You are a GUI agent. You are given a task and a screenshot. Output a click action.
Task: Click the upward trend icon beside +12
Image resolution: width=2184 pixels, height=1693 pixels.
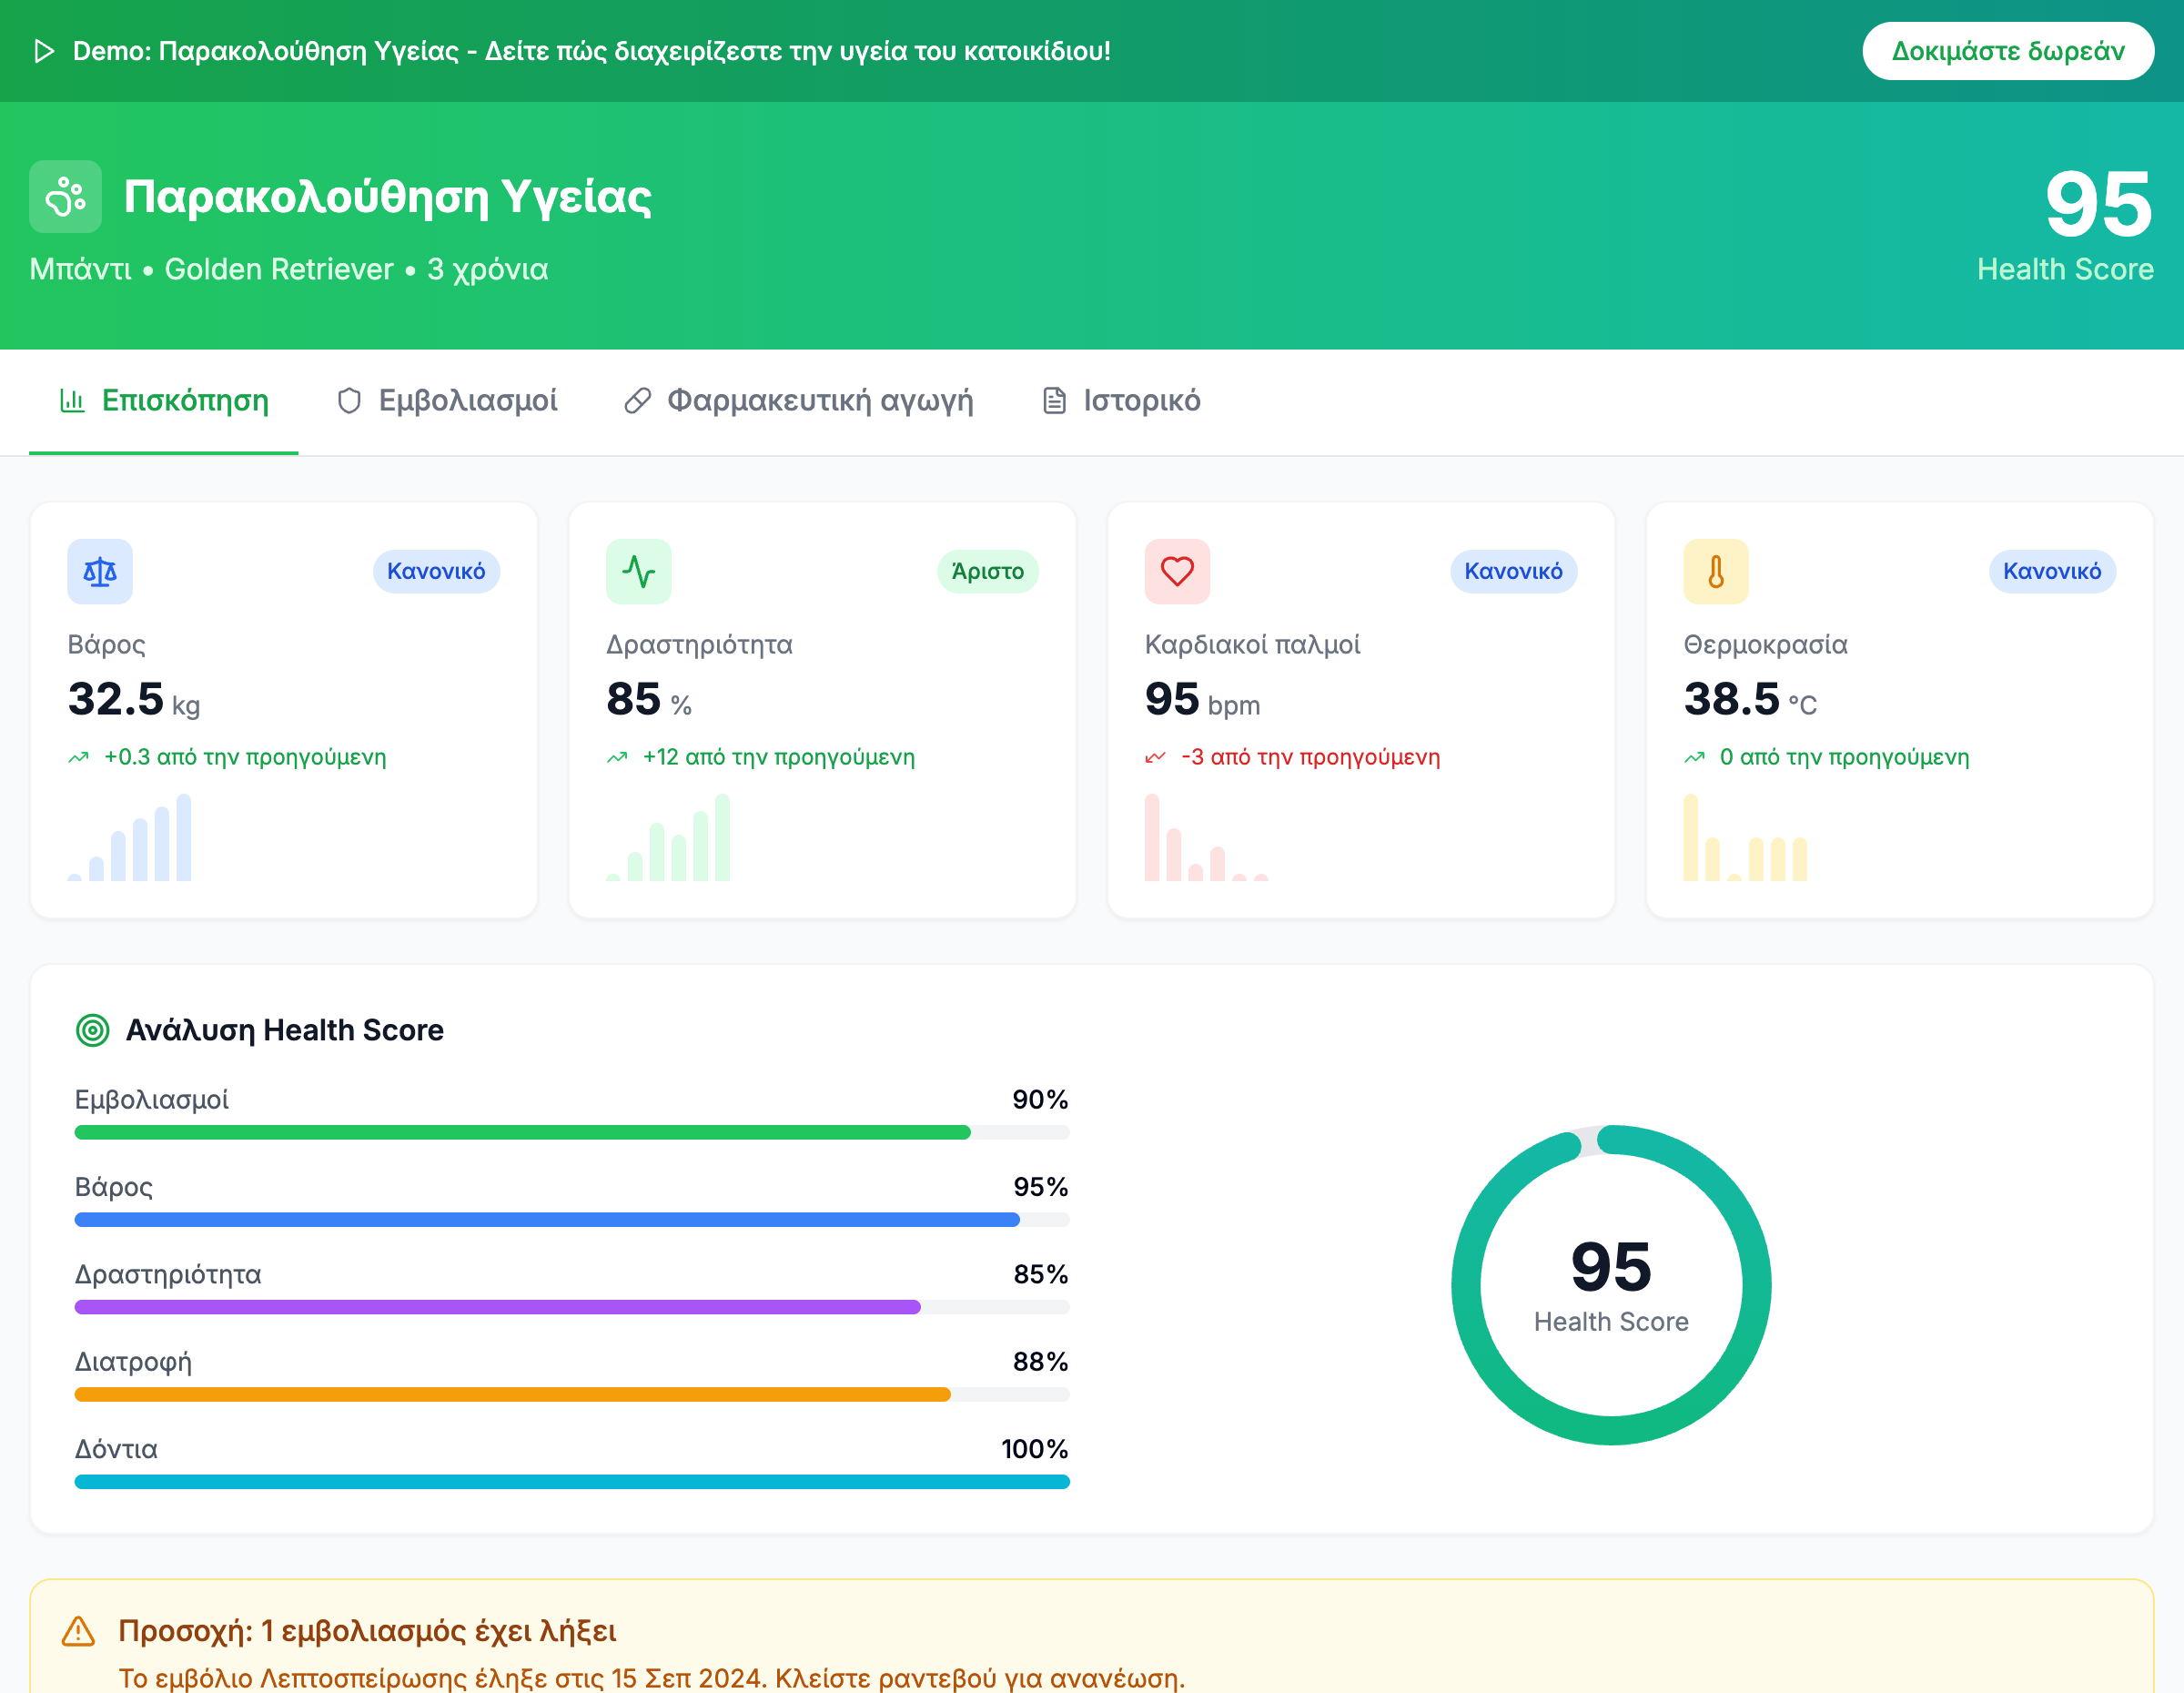[x=618, y=758]
